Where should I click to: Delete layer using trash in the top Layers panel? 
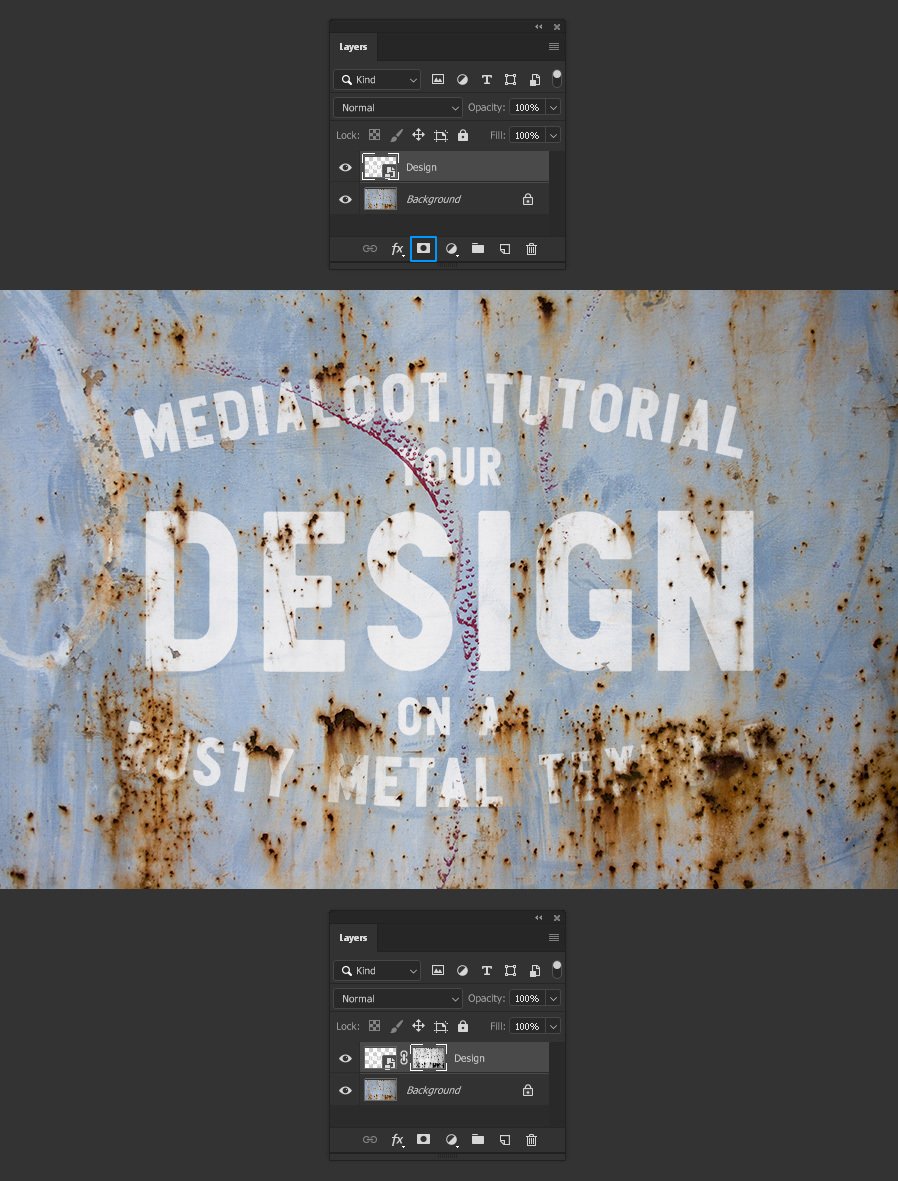(x=531, y=249)
